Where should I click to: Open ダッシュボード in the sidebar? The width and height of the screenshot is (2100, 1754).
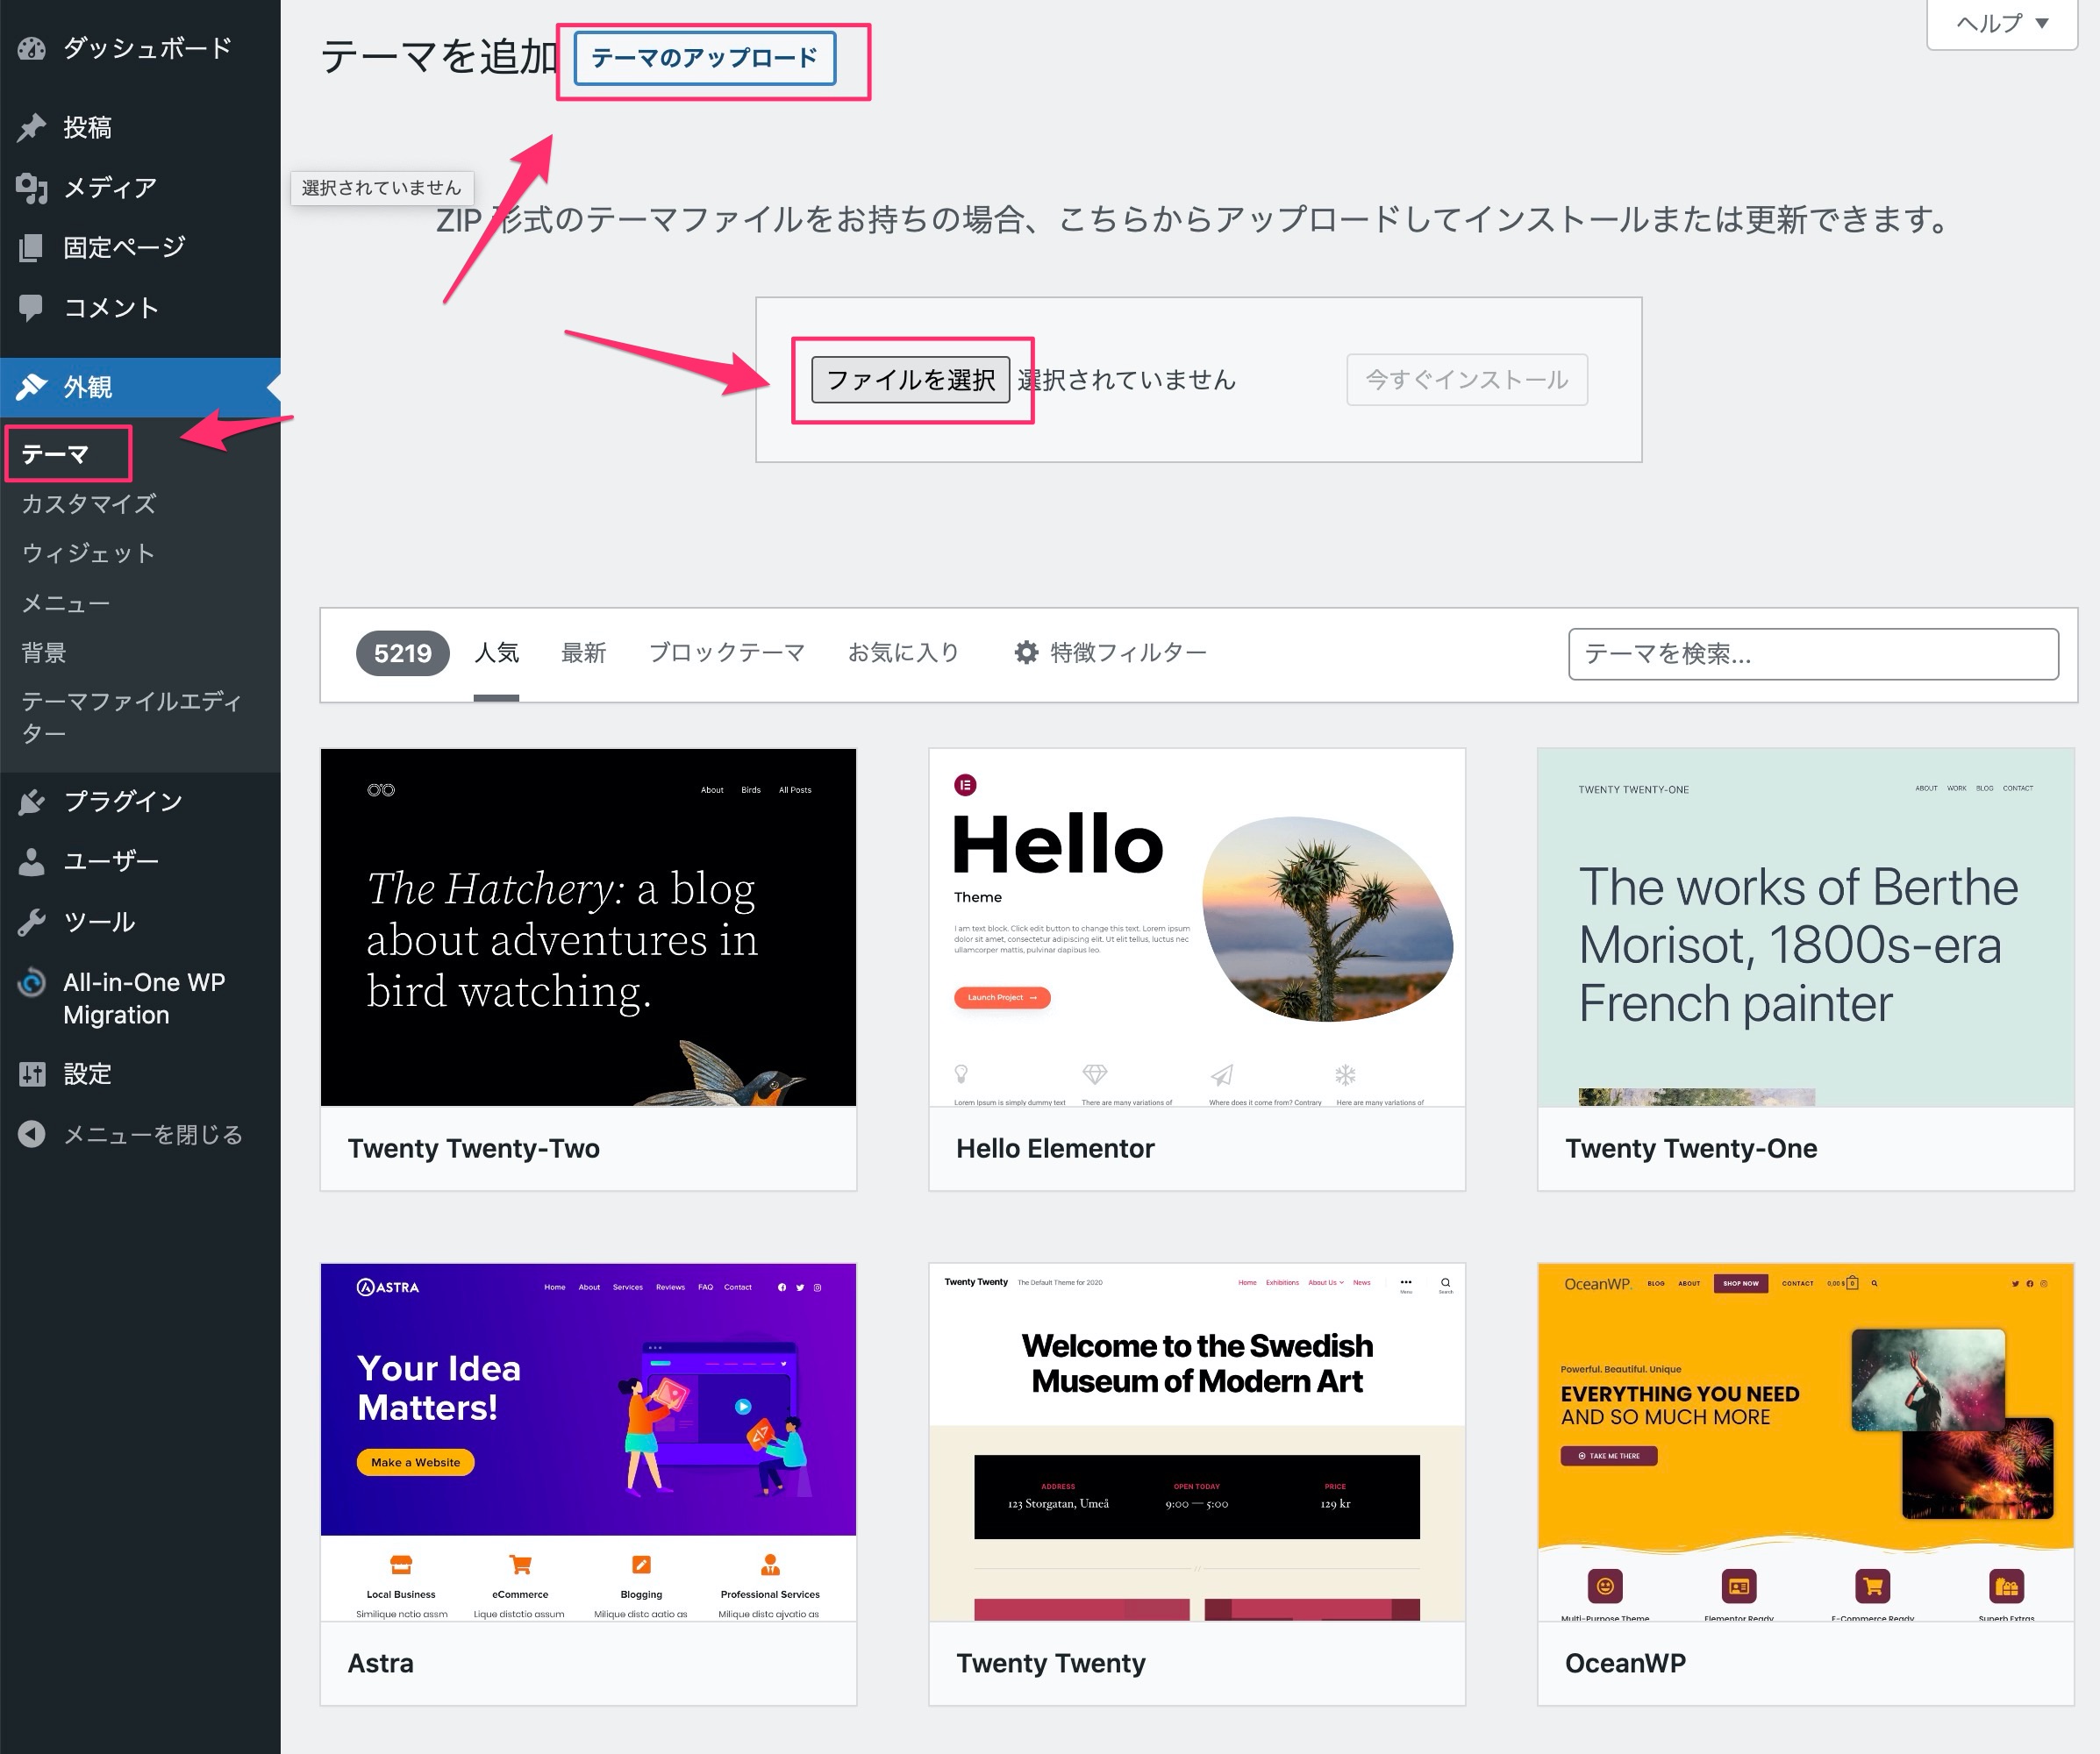pyautogui.click(x=140, y=48)
